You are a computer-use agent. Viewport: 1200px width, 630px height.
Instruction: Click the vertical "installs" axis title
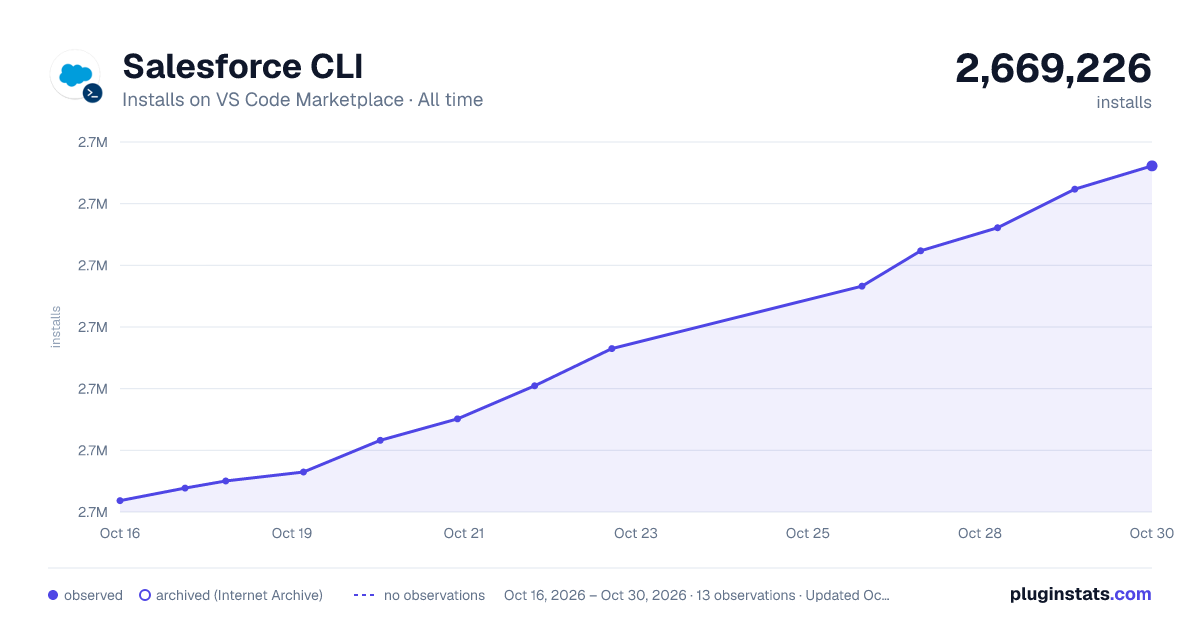pos(56,327)
